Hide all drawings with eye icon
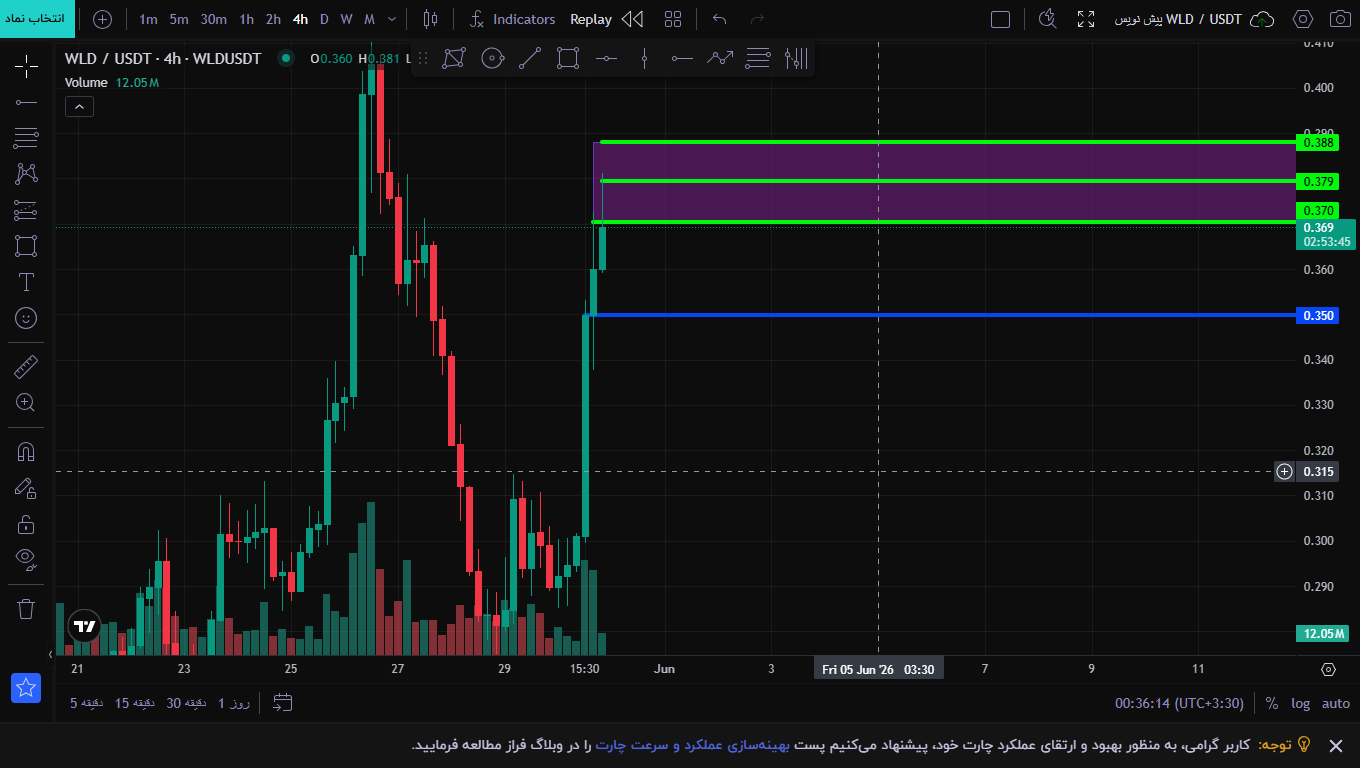The image size is (1360, 768). [26, 558]
